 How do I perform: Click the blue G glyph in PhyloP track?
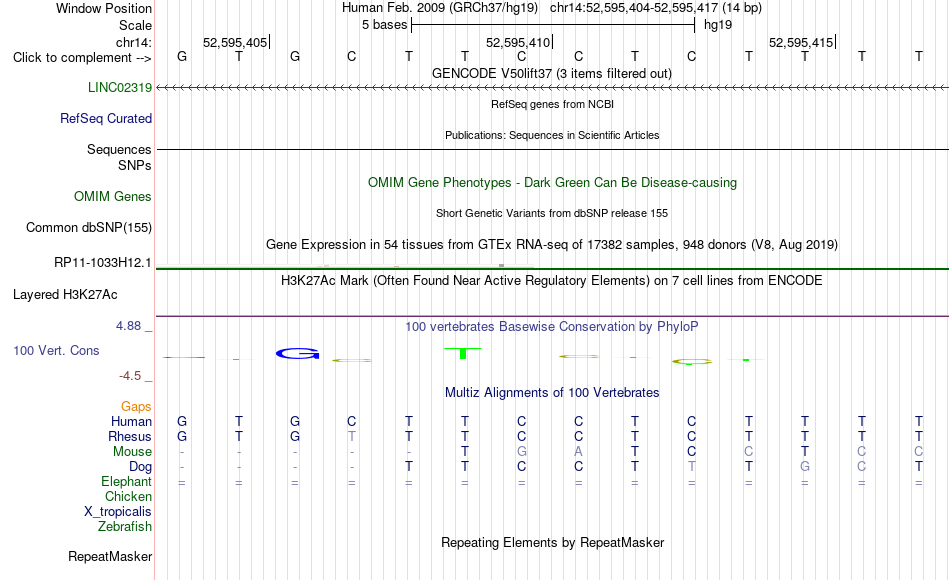click(x=297, y=353)
